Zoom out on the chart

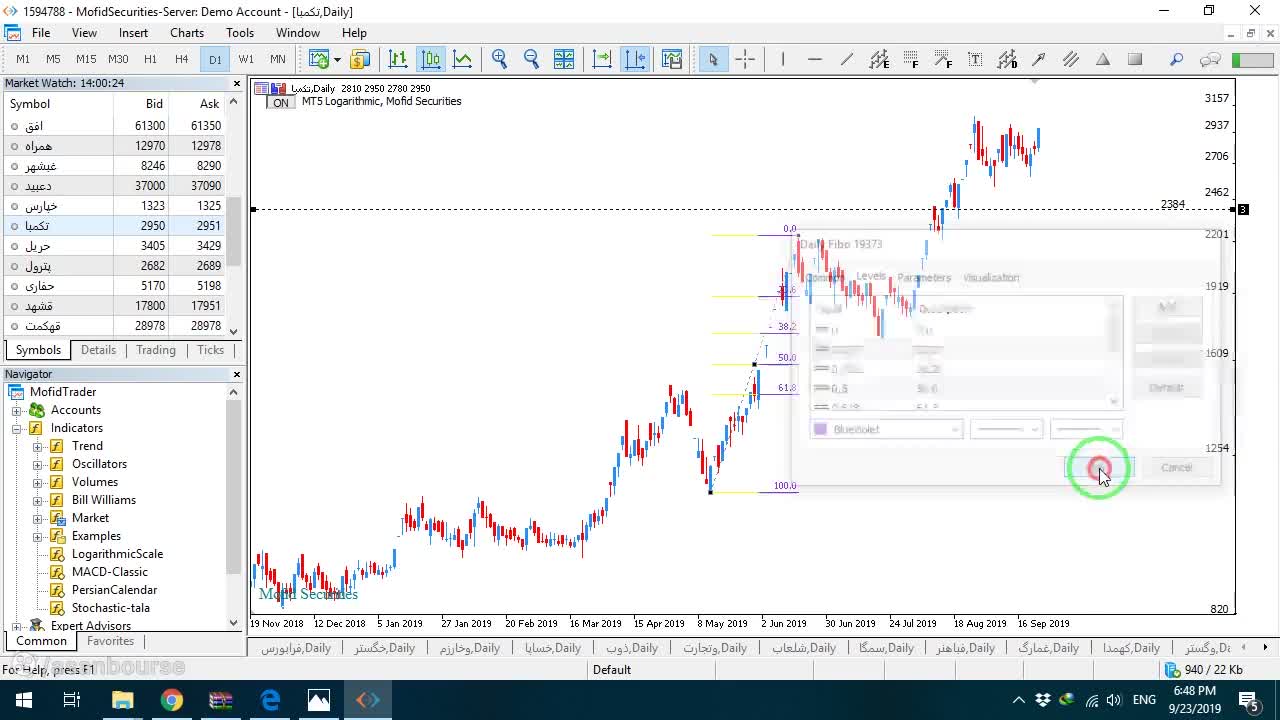point(531,59)
